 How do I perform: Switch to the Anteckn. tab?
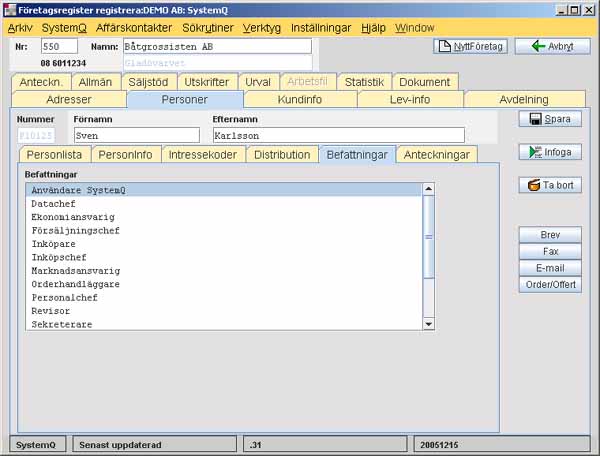click(x=41, y=82)
